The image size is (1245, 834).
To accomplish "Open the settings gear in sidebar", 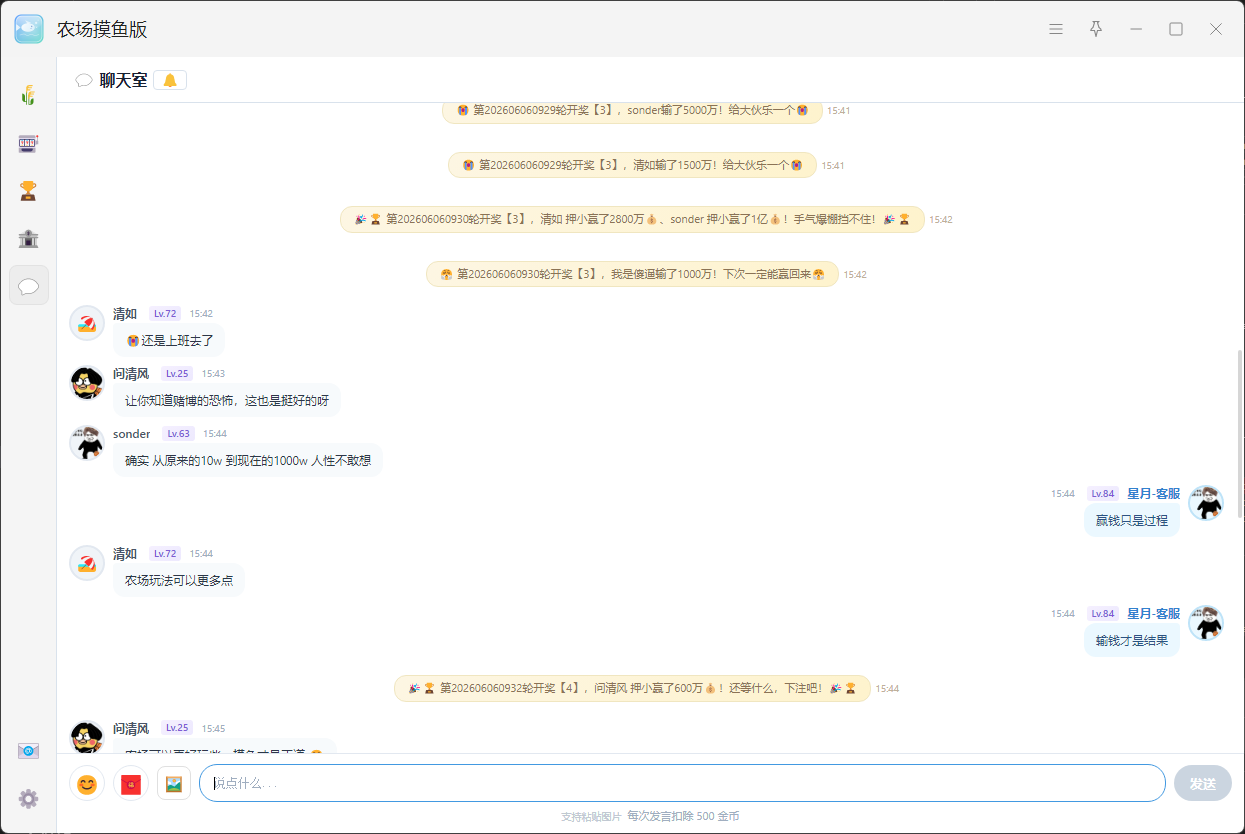I will click(29, 798).
